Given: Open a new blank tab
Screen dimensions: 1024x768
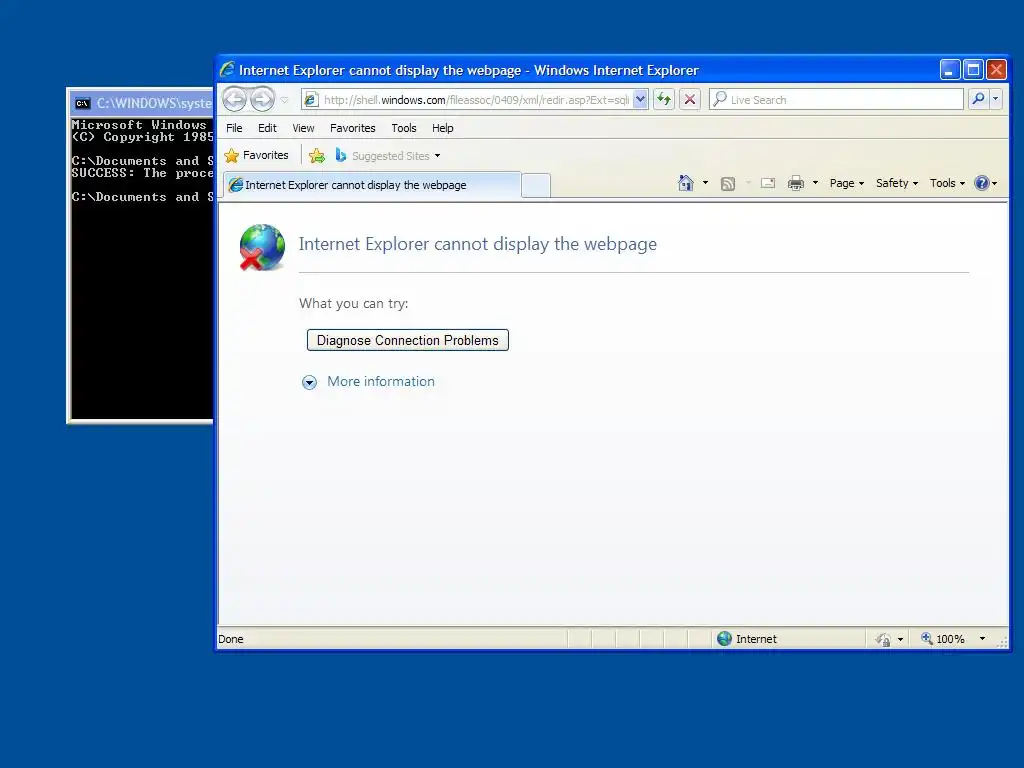Looking at the screenshot, I should (536, 185).
